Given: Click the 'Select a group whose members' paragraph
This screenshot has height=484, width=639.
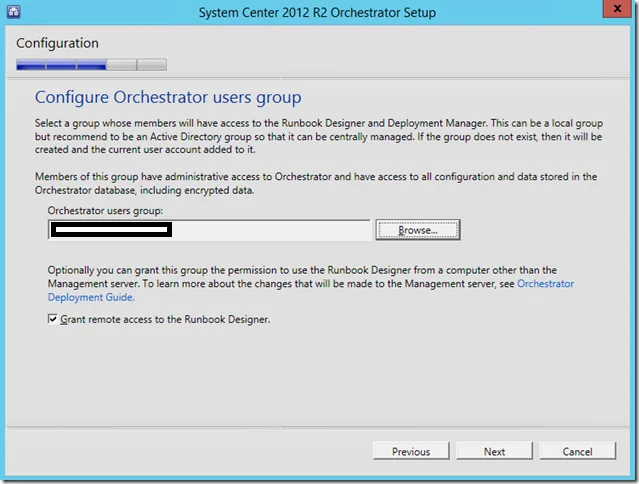Looking at the screenshot, I should (319, 136).
